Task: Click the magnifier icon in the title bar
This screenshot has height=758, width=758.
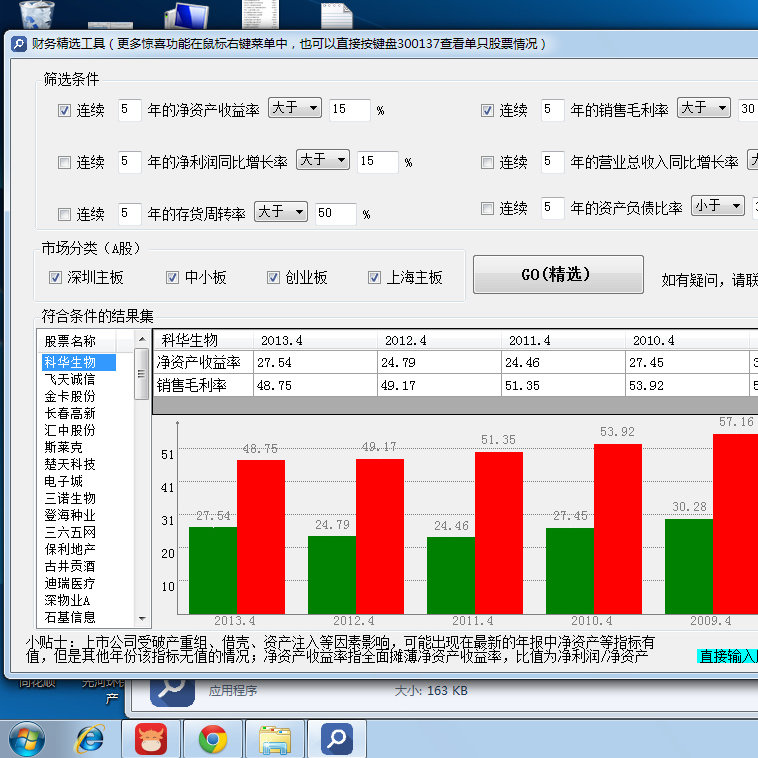Action: click(18, 43)
